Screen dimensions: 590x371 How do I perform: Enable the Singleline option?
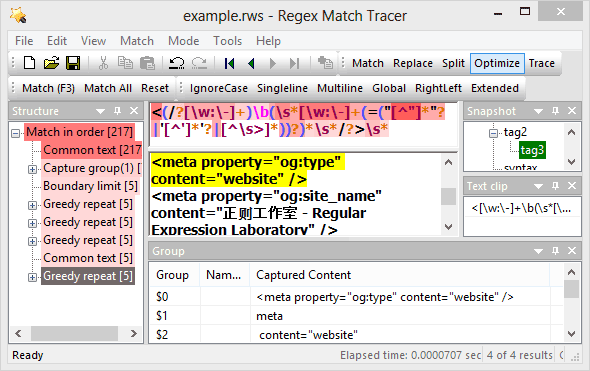pos(282,88)
